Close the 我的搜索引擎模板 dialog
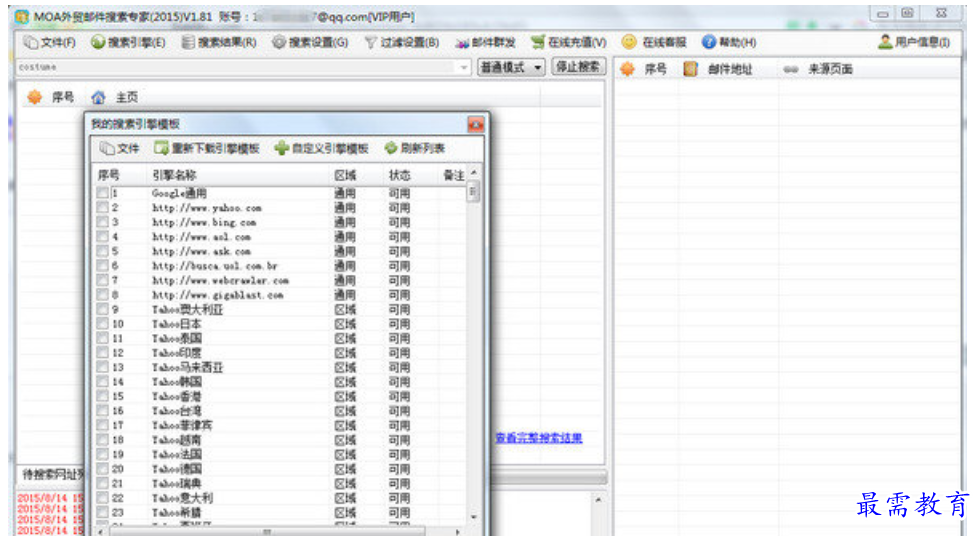 point(476,125)
